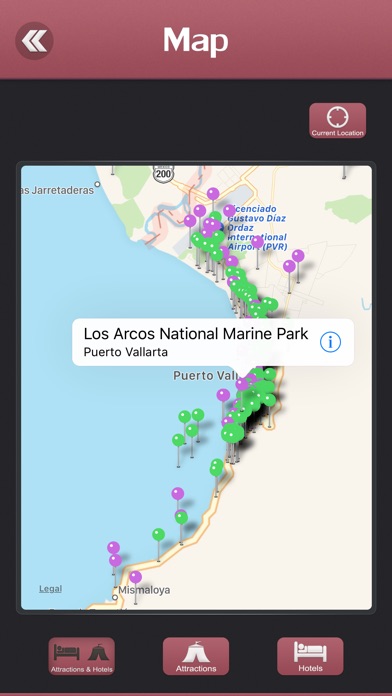Filter map to Attractions only
392x696 pixels.
(x=196, y=656)
